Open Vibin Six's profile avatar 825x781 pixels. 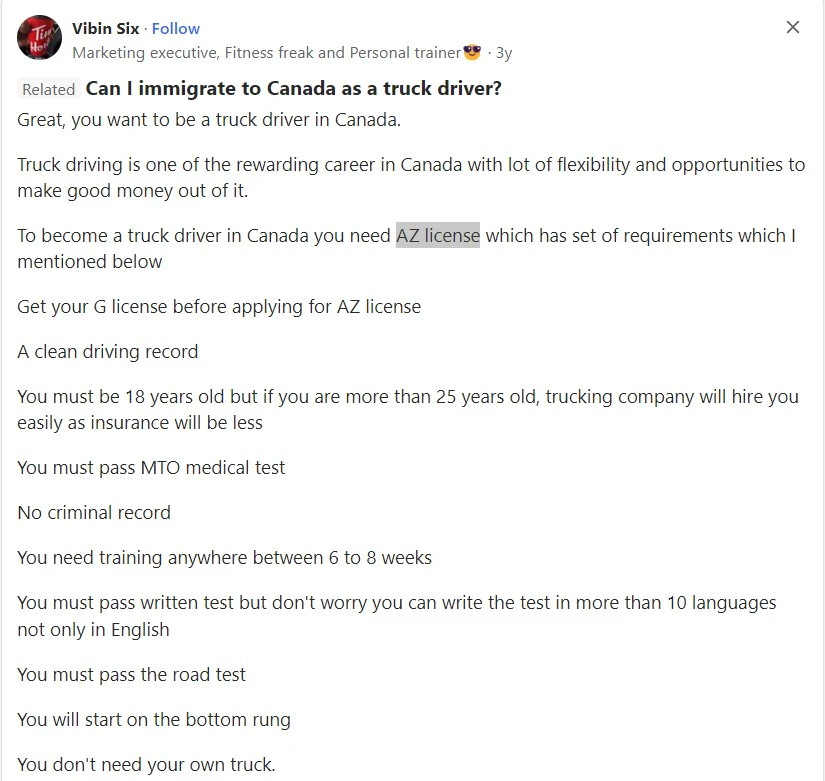click(39, 38)
